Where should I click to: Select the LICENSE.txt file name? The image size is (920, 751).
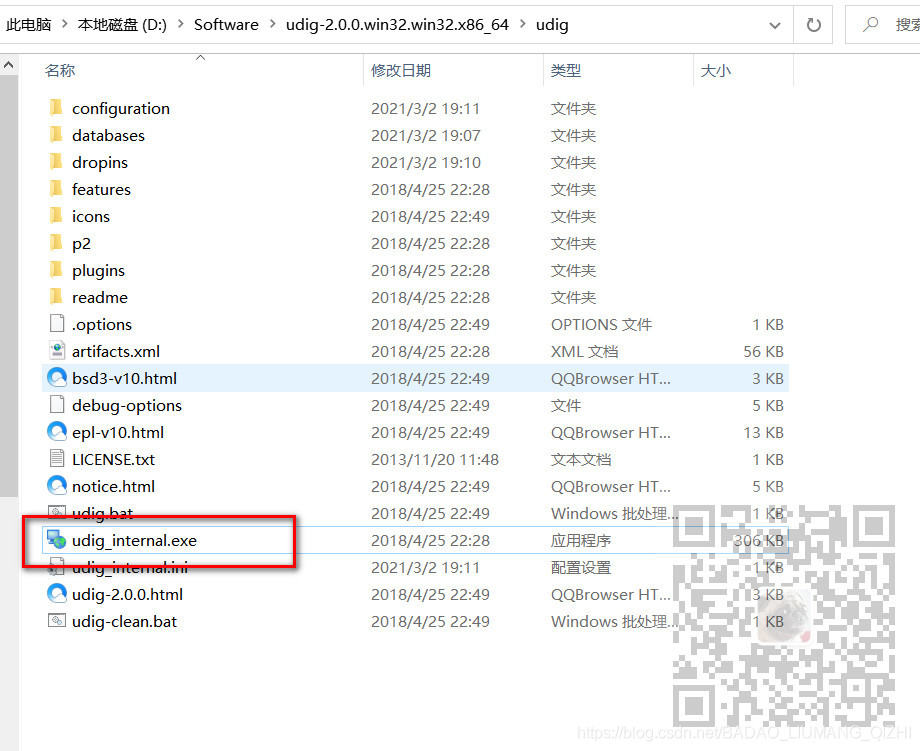pyautogui.click(x=113, y=459)
